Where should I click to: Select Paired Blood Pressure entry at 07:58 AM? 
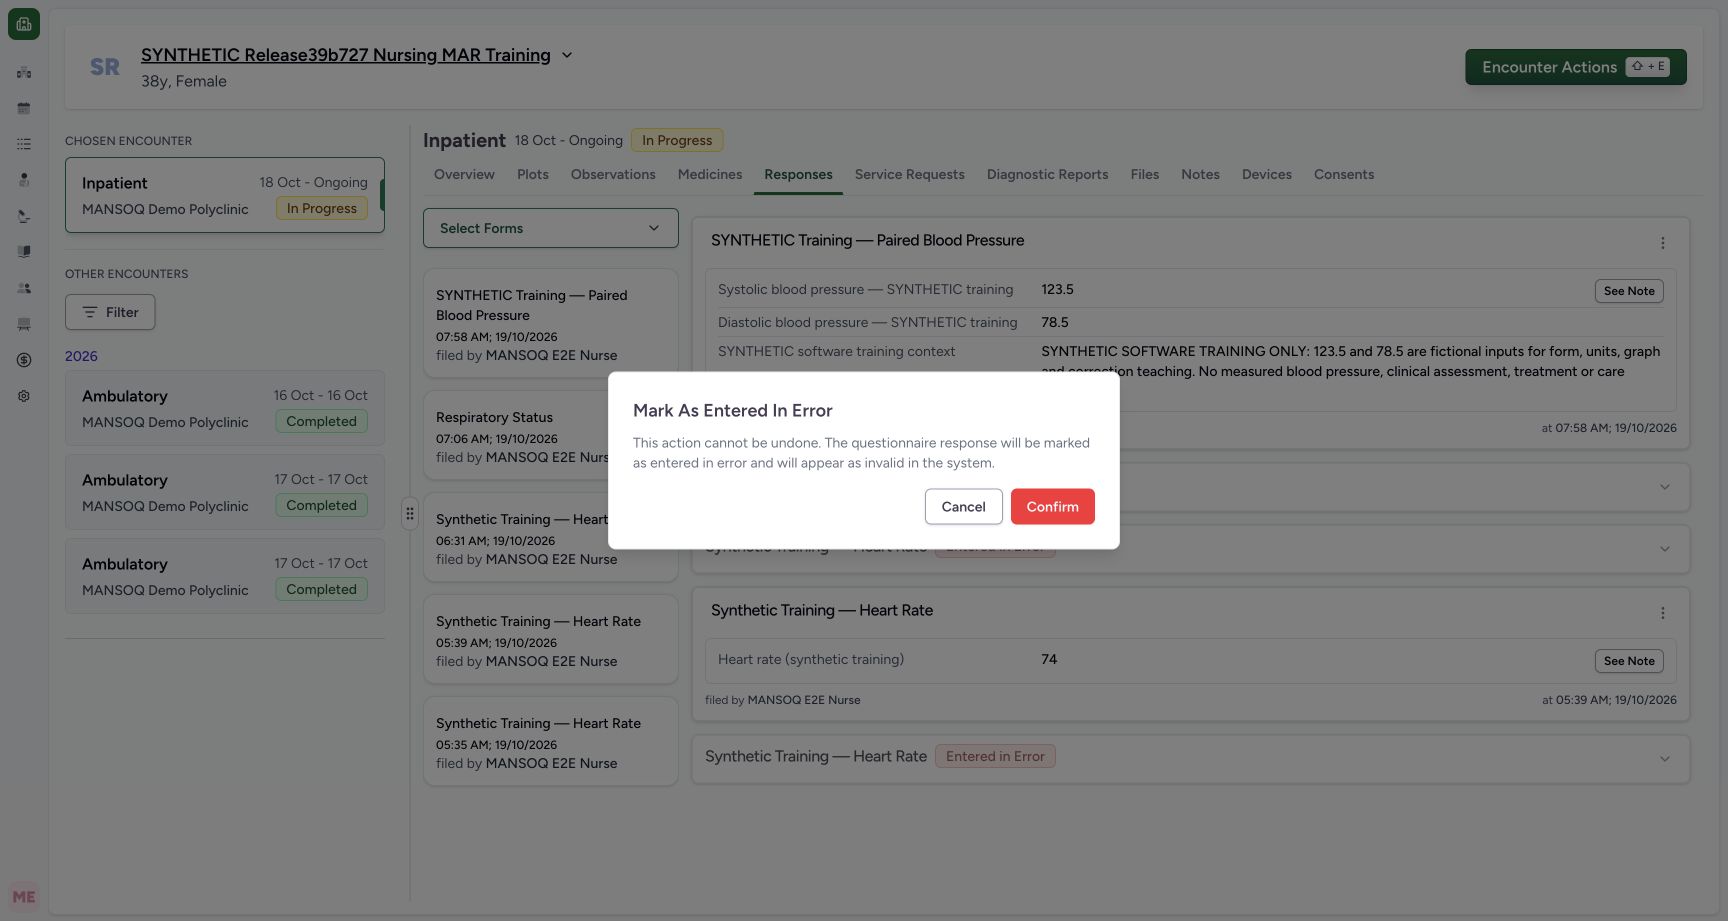pyautogui.click(x=551, y=324)
